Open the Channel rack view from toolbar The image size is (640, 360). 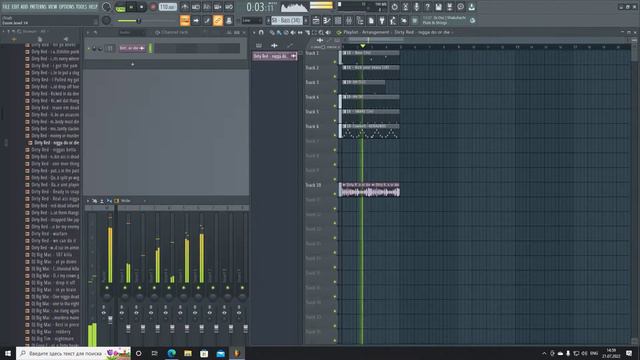(338, 20)
